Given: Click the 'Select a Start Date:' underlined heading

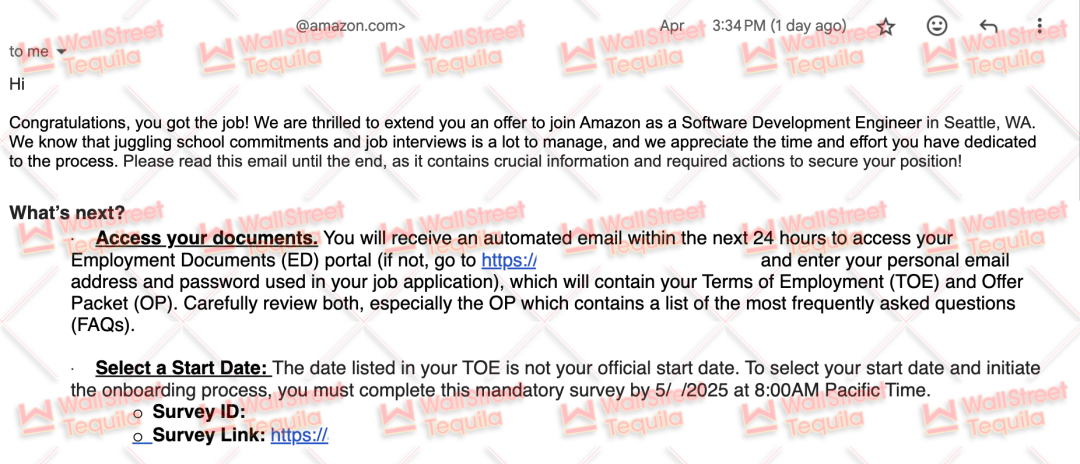Looking at the screenshot, I should pyautogui.click(x=182, y=368).
